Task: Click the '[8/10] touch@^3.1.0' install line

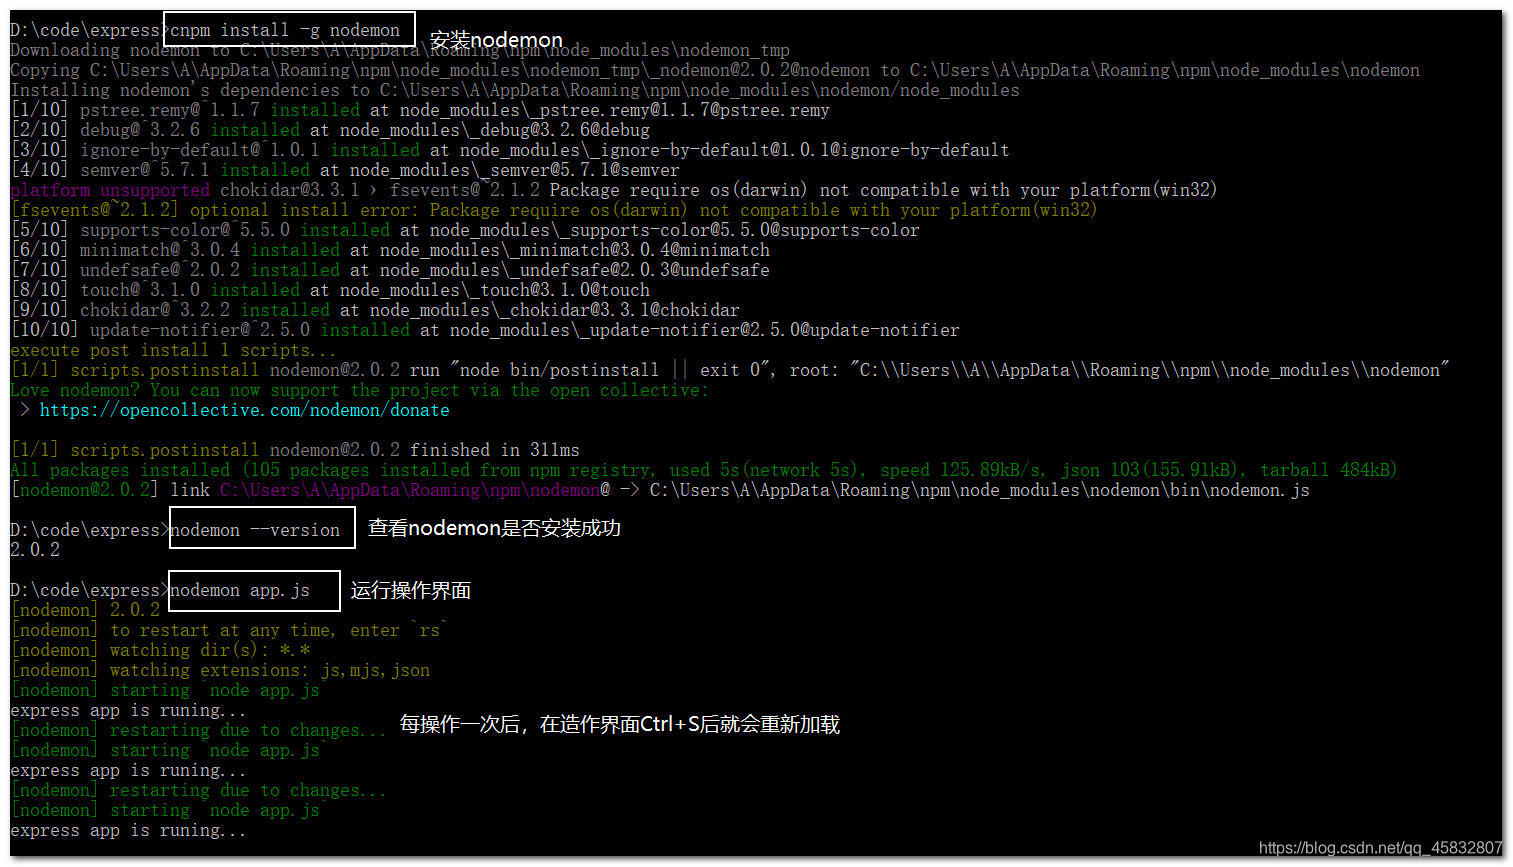Action: coord(330,290)
